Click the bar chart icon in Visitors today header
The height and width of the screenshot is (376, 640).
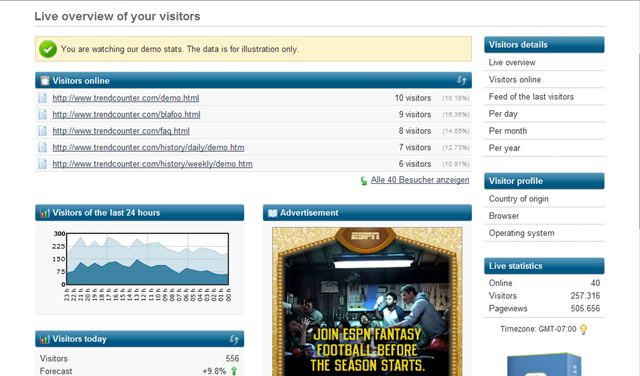pyautogui.click(x=45, y=339)
